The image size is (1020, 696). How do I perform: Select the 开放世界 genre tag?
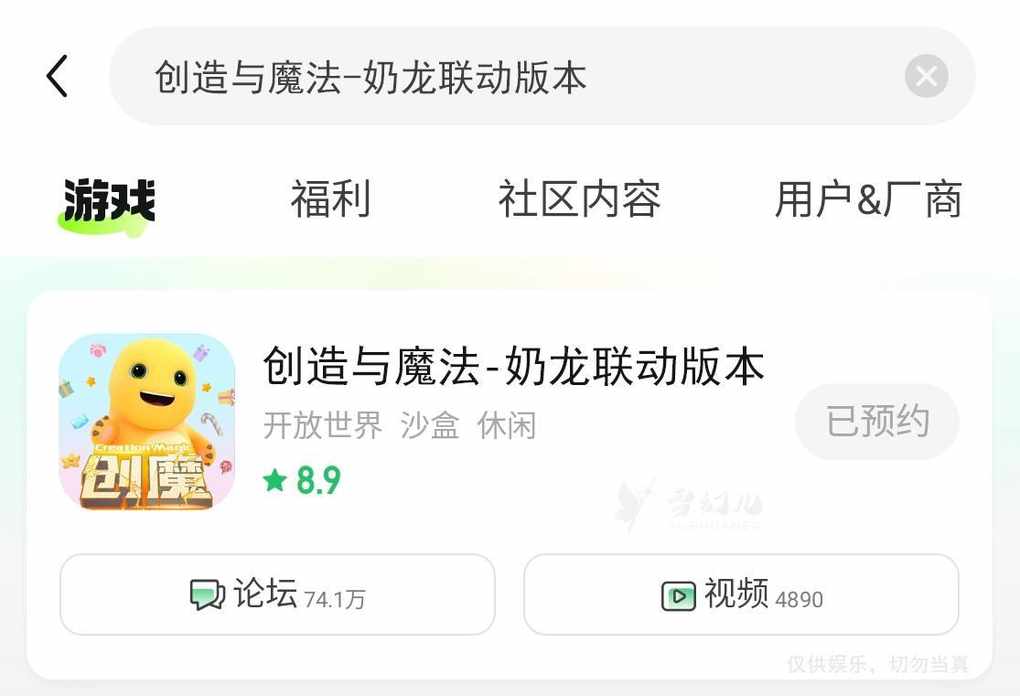(323, 426)
